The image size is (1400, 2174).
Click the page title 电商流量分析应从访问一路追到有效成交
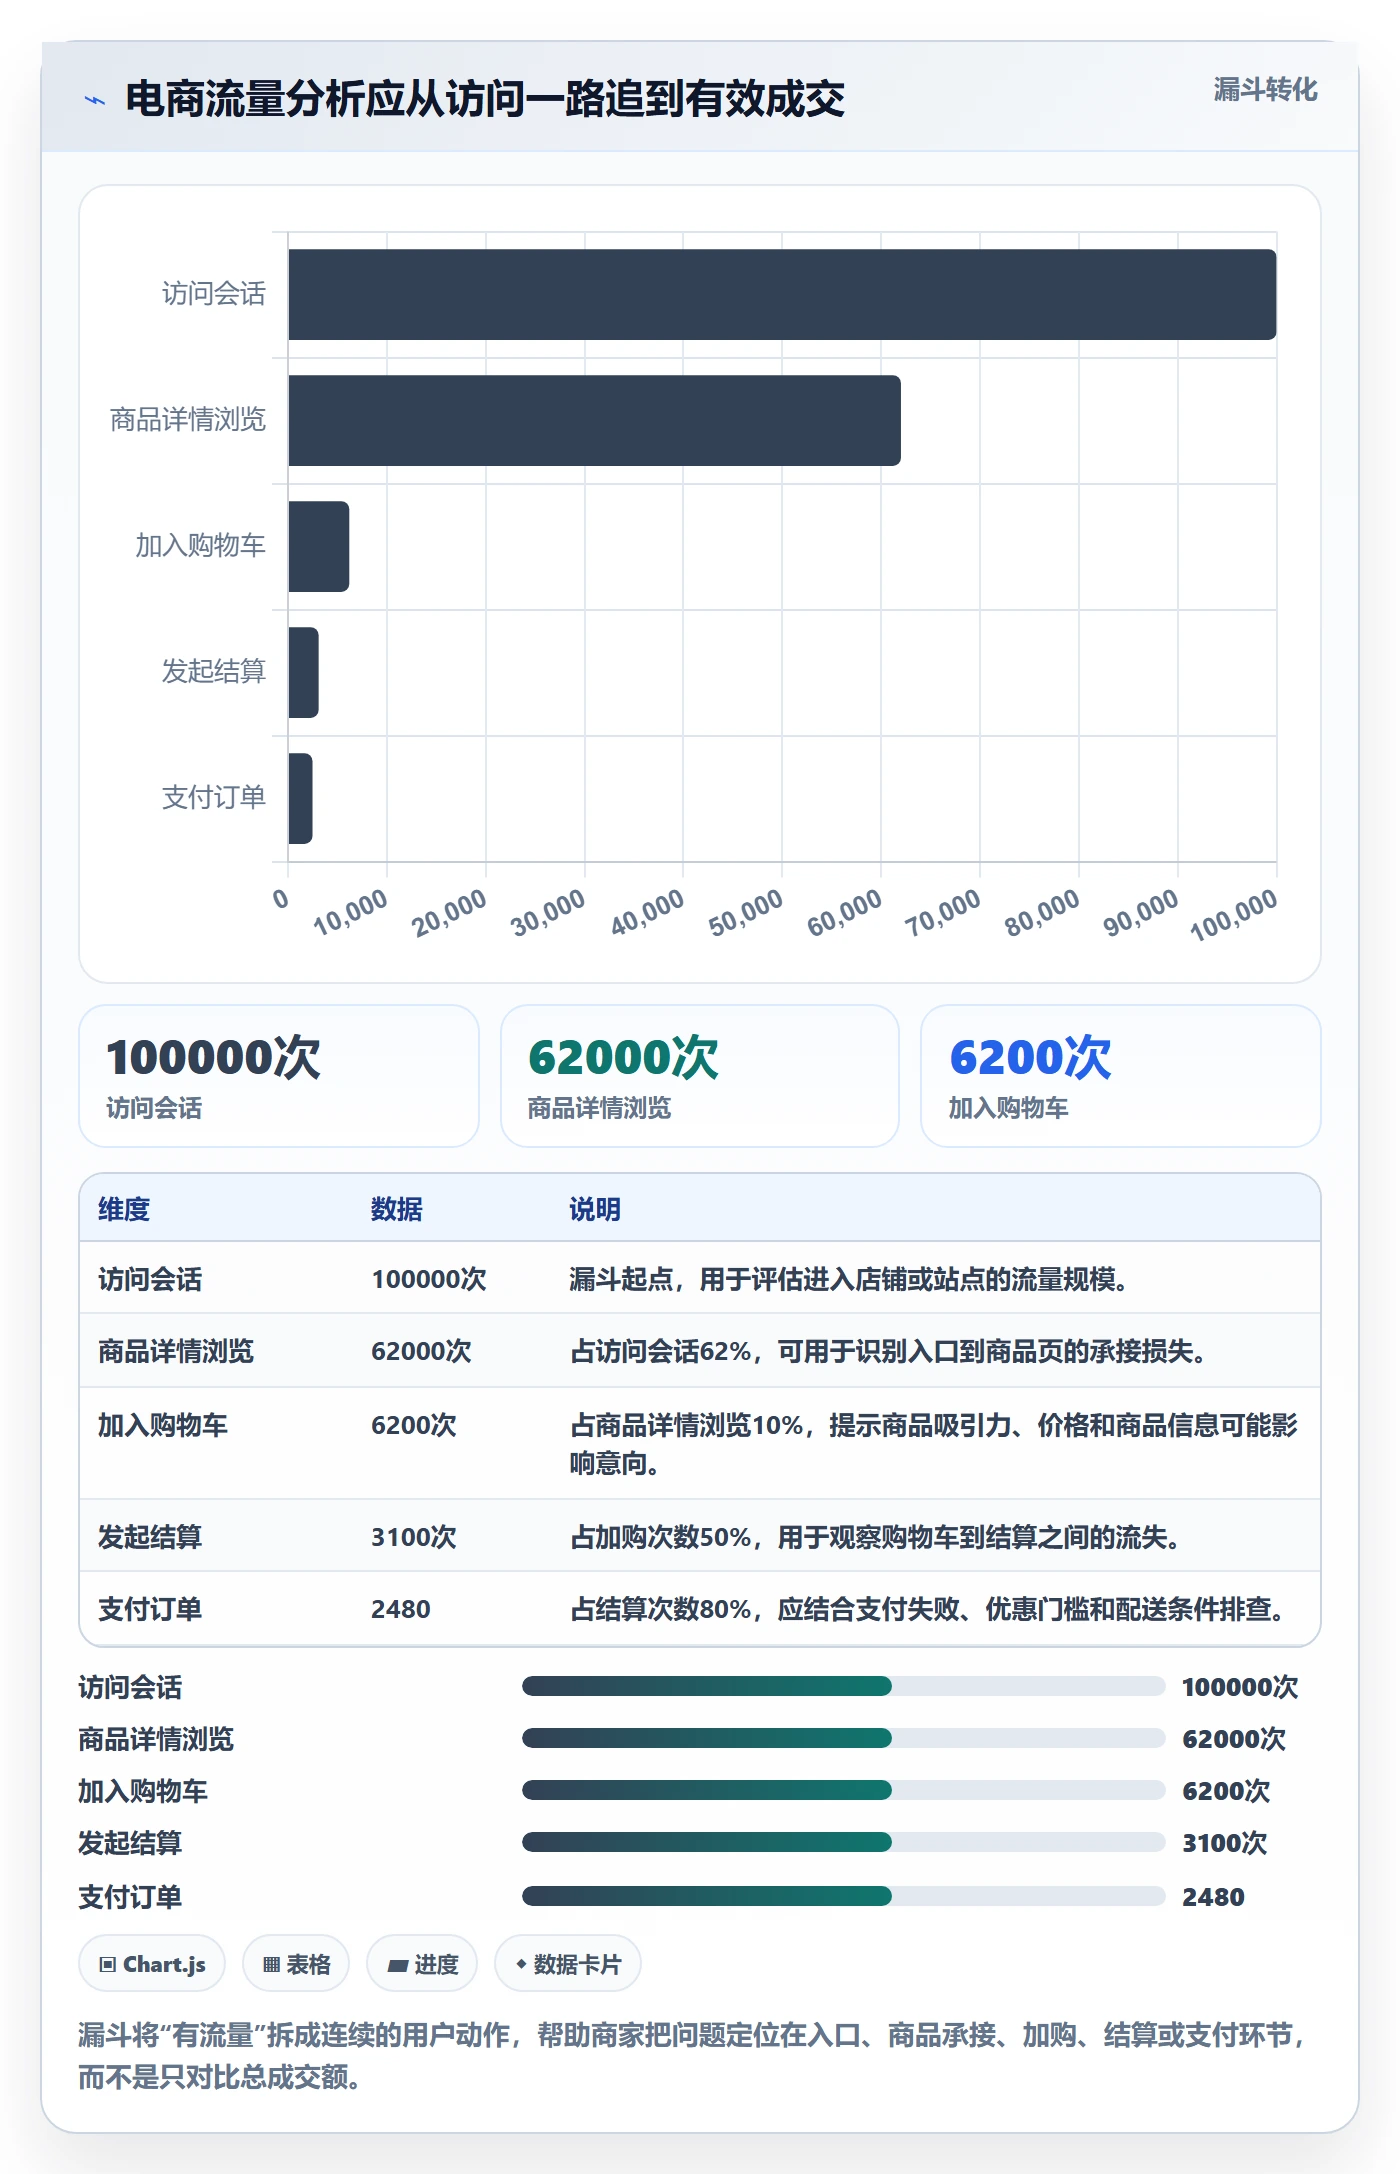pos(485,99)
